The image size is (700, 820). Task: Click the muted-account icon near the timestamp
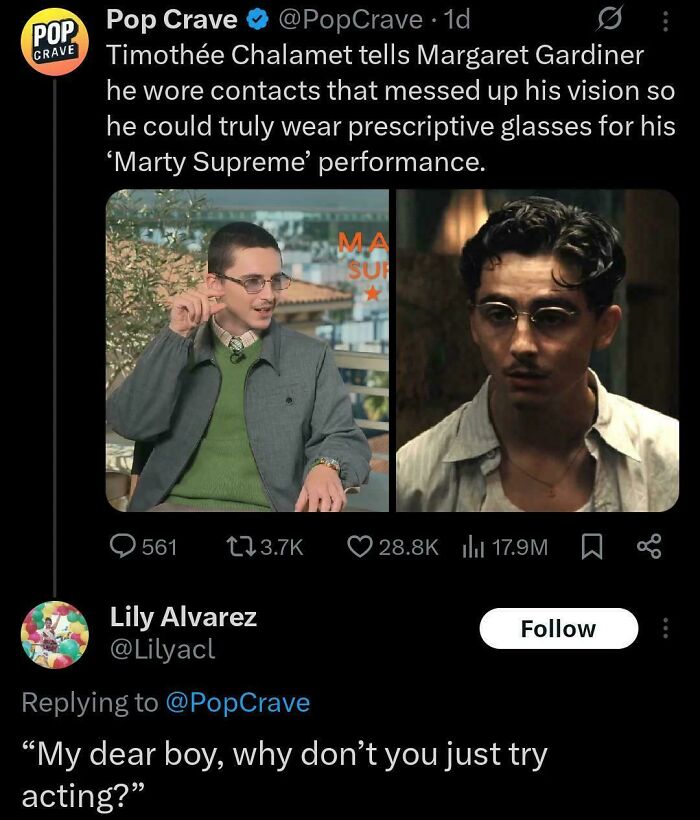tap(605, 18)
